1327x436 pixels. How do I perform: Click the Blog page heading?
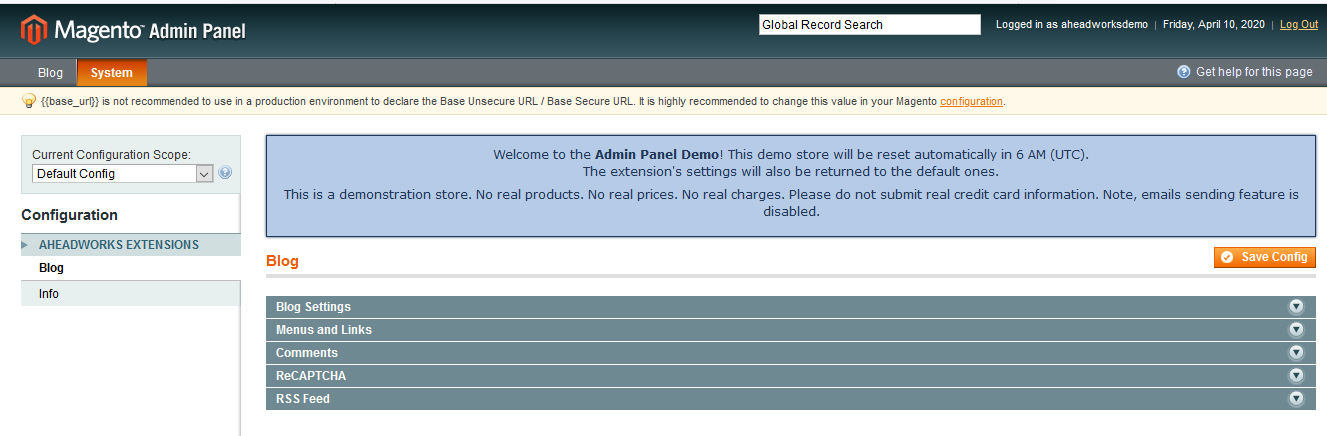282,261
